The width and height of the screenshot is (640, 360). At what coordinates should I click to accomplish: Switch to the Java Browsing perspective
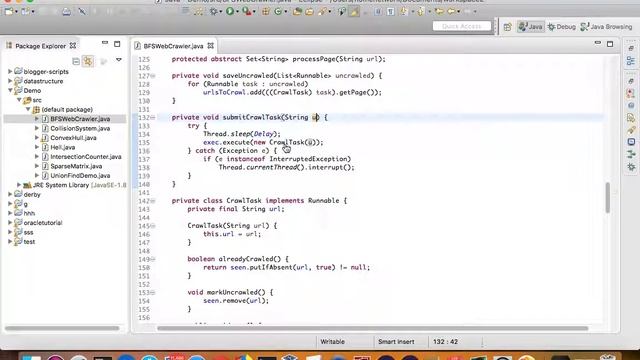(606, 27)
